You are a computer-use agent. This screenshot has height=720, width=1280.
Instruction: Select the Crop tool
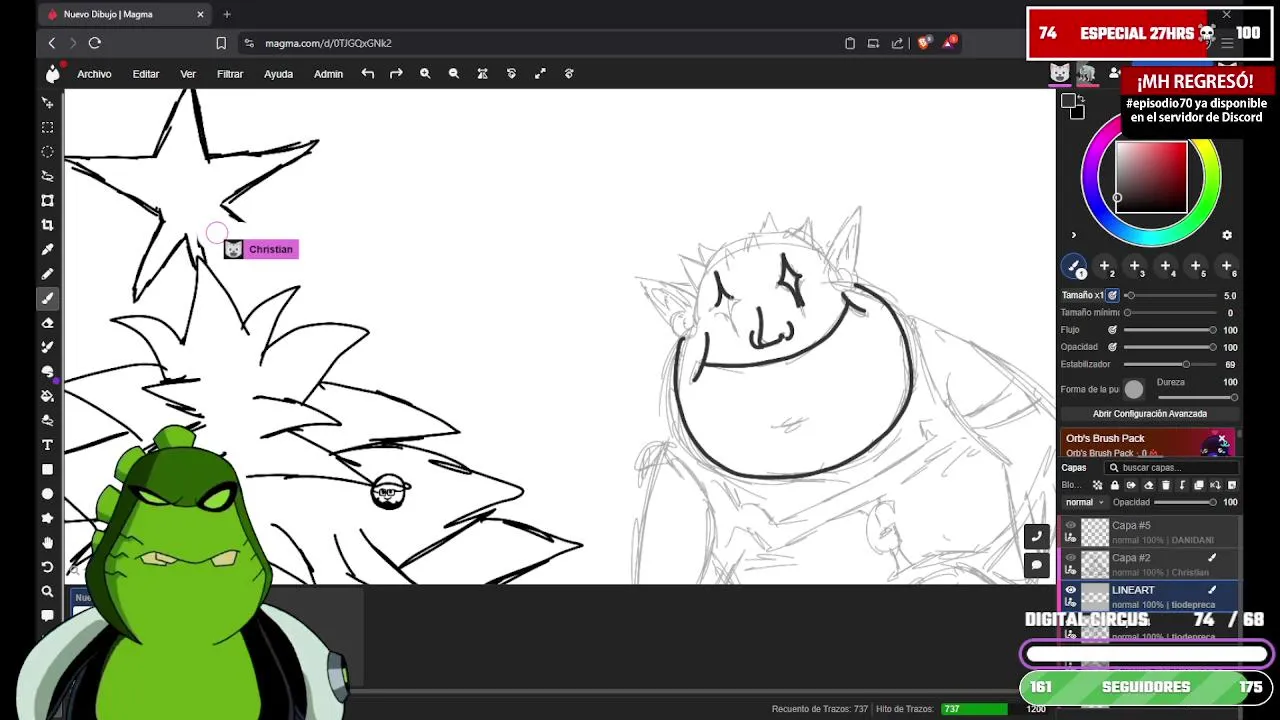(x=47, y=225)
